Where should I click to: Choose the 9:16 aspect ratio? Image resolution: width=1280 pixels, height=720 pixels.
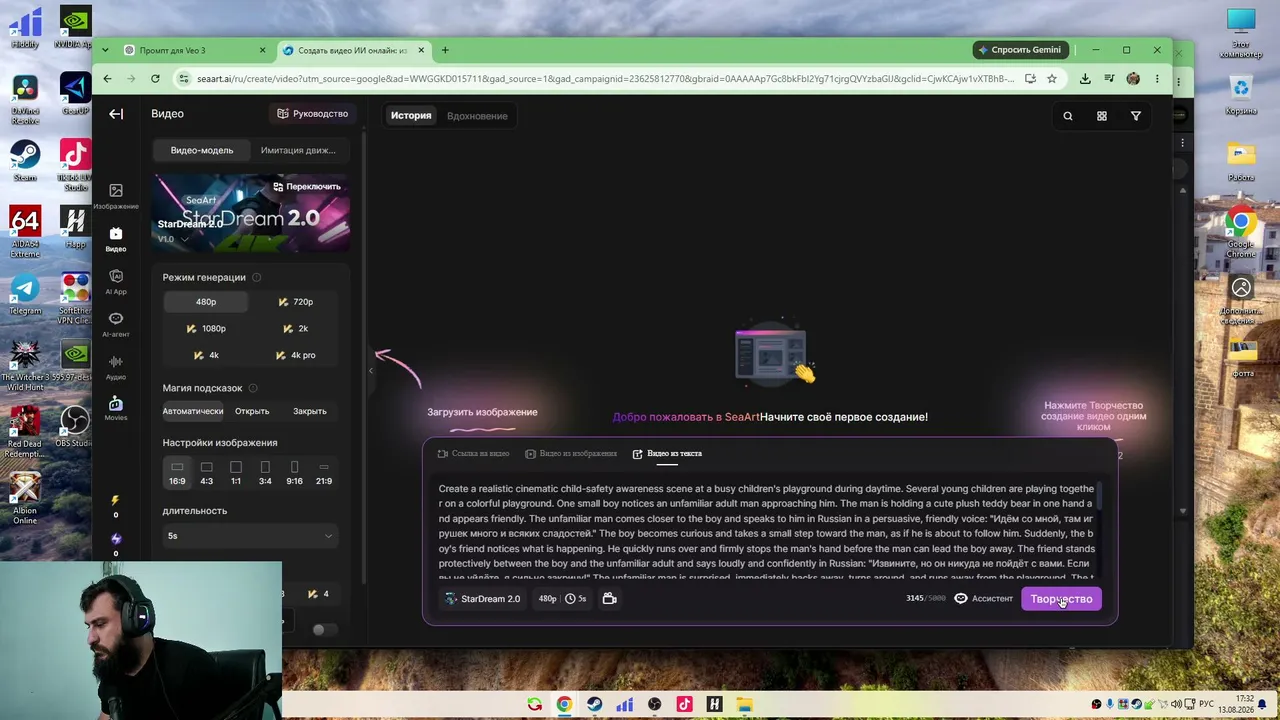(x=294, y=473)
